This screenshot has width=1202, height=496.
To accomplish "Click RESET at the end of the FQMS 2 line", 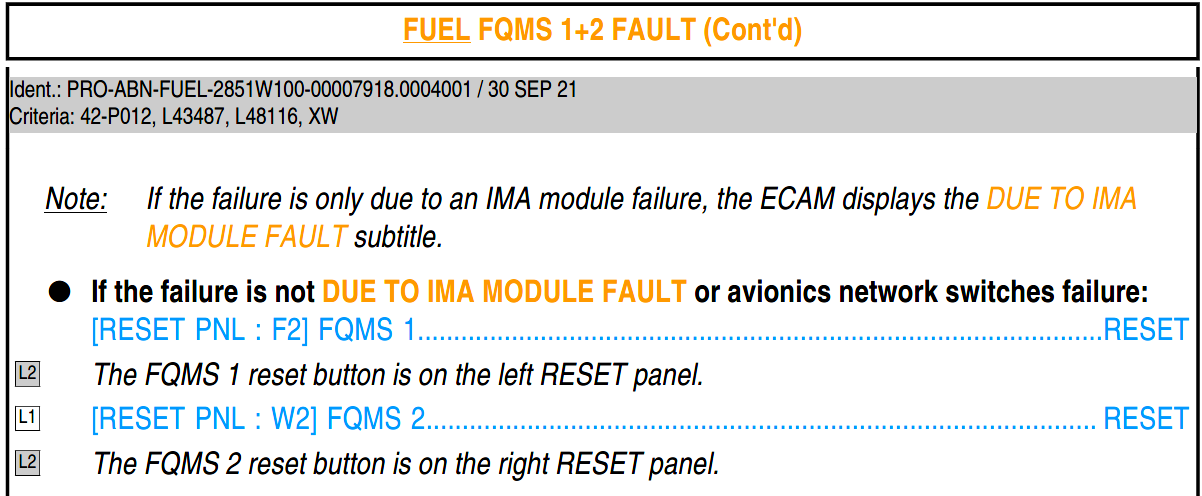I will (1145, 418).
